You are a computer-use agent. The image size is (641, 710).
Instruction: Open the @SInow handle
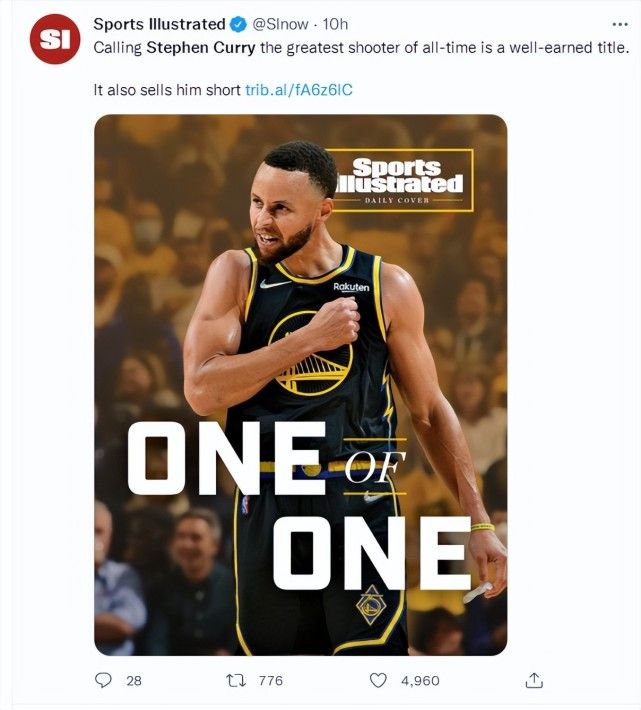point(280,24)
